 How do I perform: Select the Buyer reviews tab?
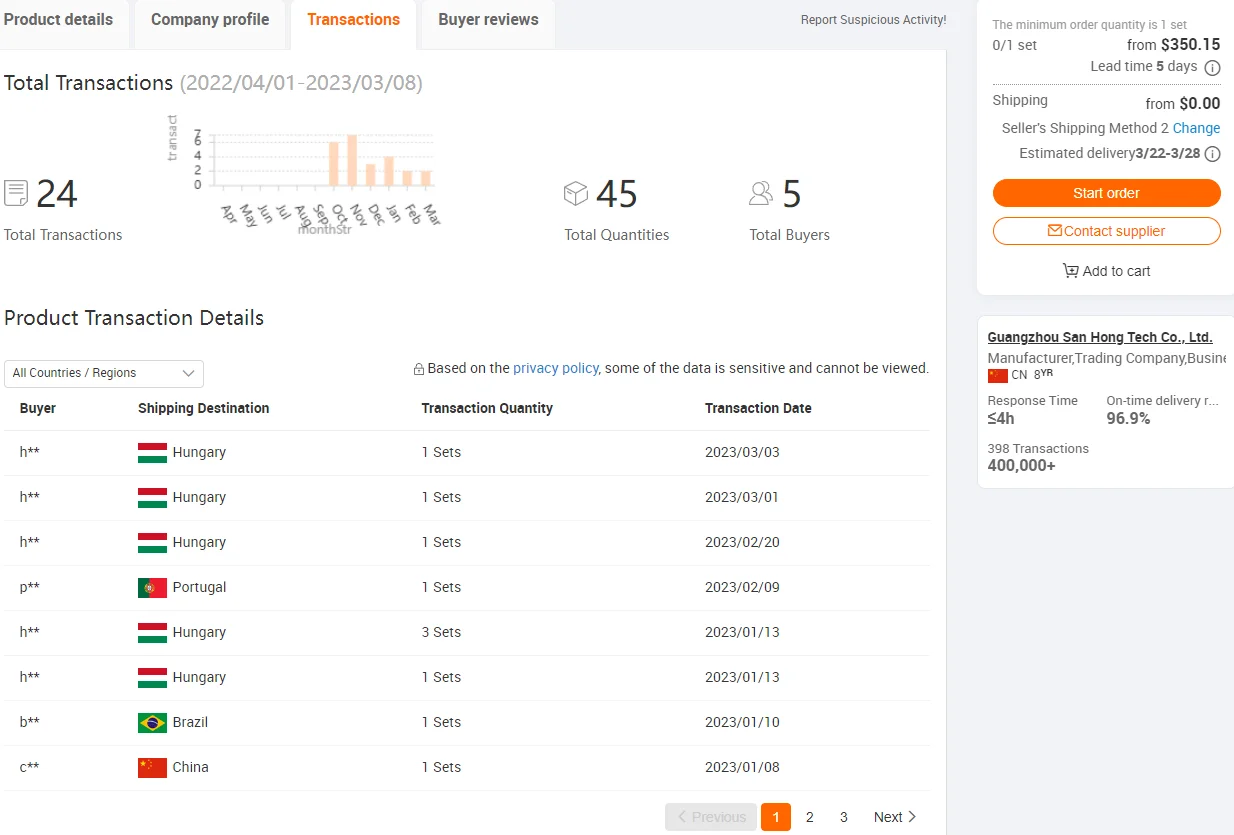coord(488,20)
